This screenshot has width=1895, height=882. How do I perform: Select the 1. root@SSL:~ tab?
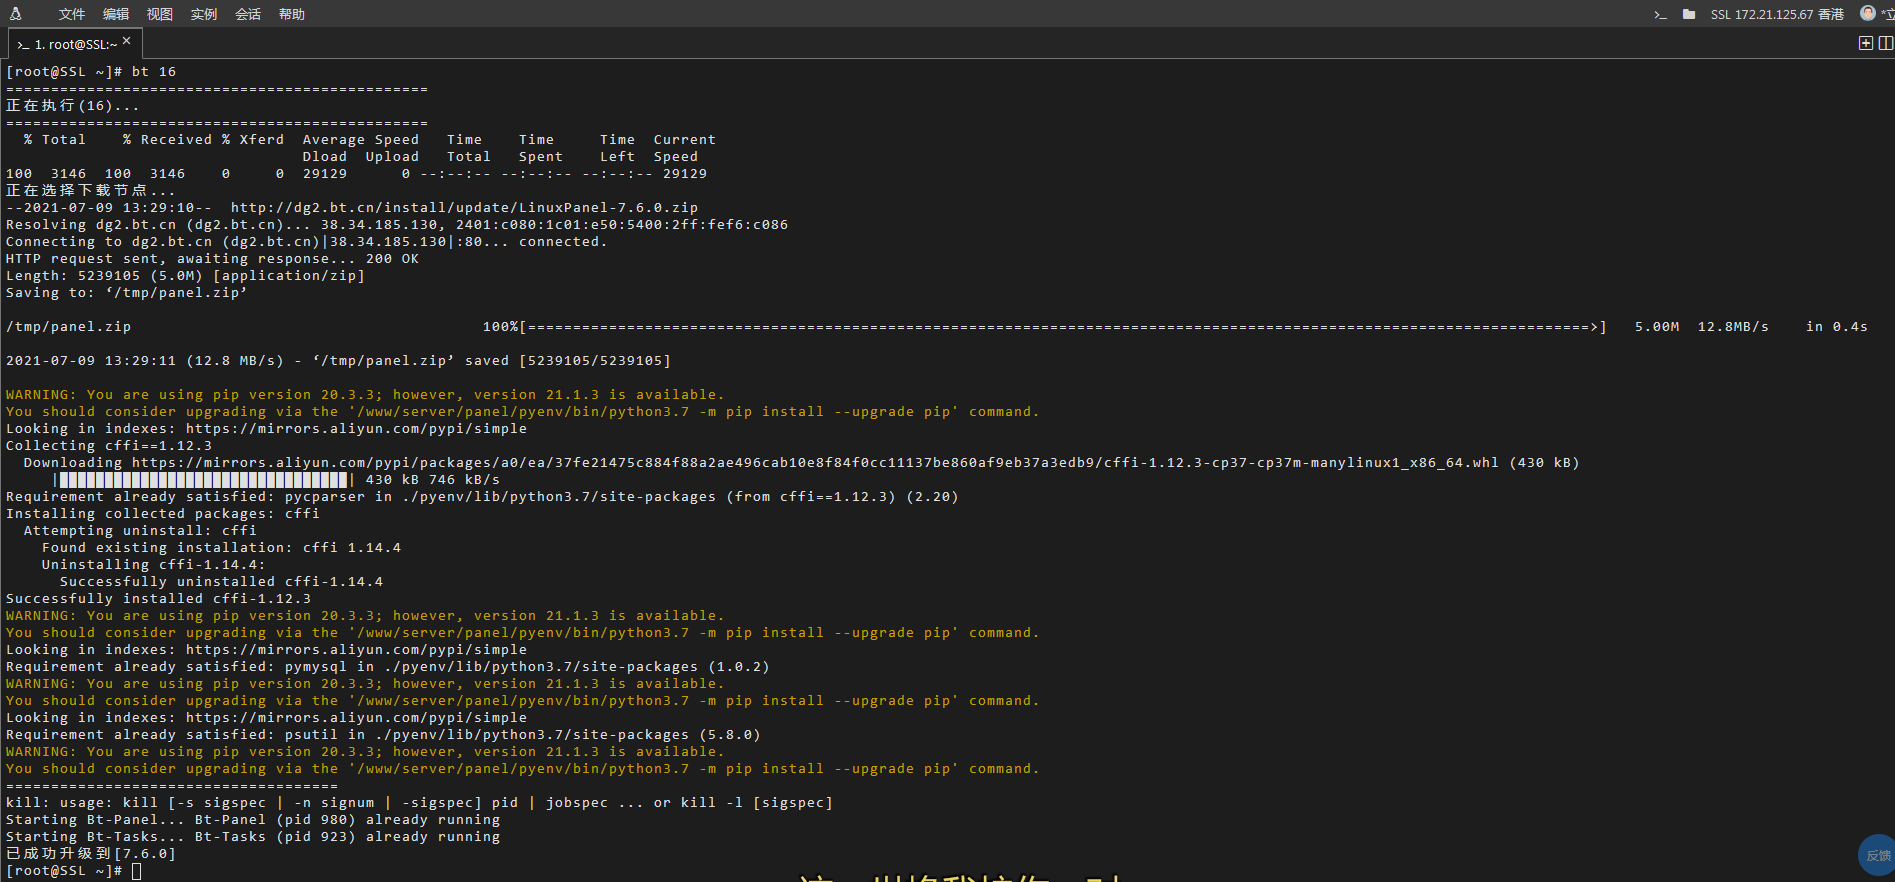tap(75, 44)
